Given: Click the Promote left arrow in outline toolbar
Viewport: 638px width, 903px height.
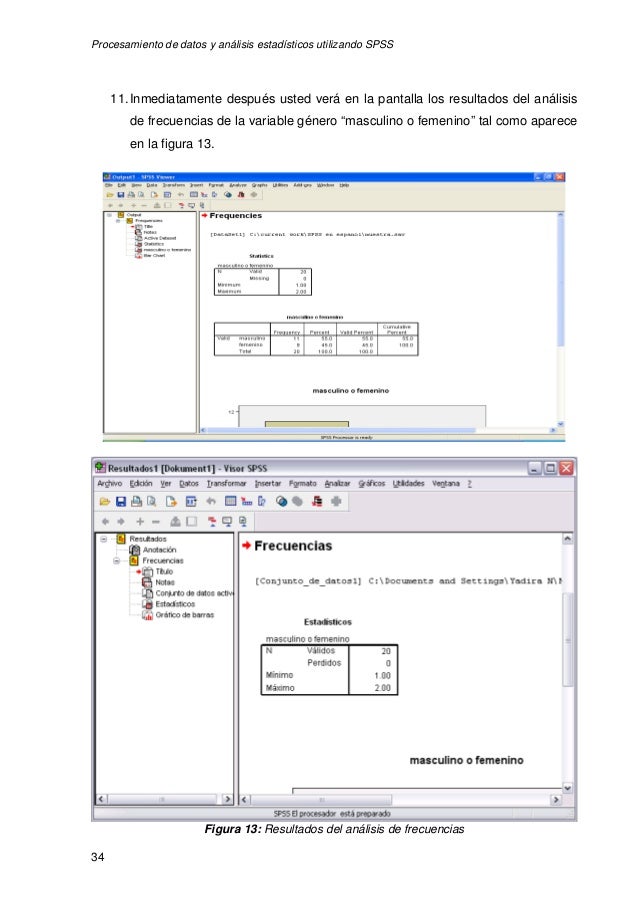Looking at the screenshot, I should pos(105,522).
